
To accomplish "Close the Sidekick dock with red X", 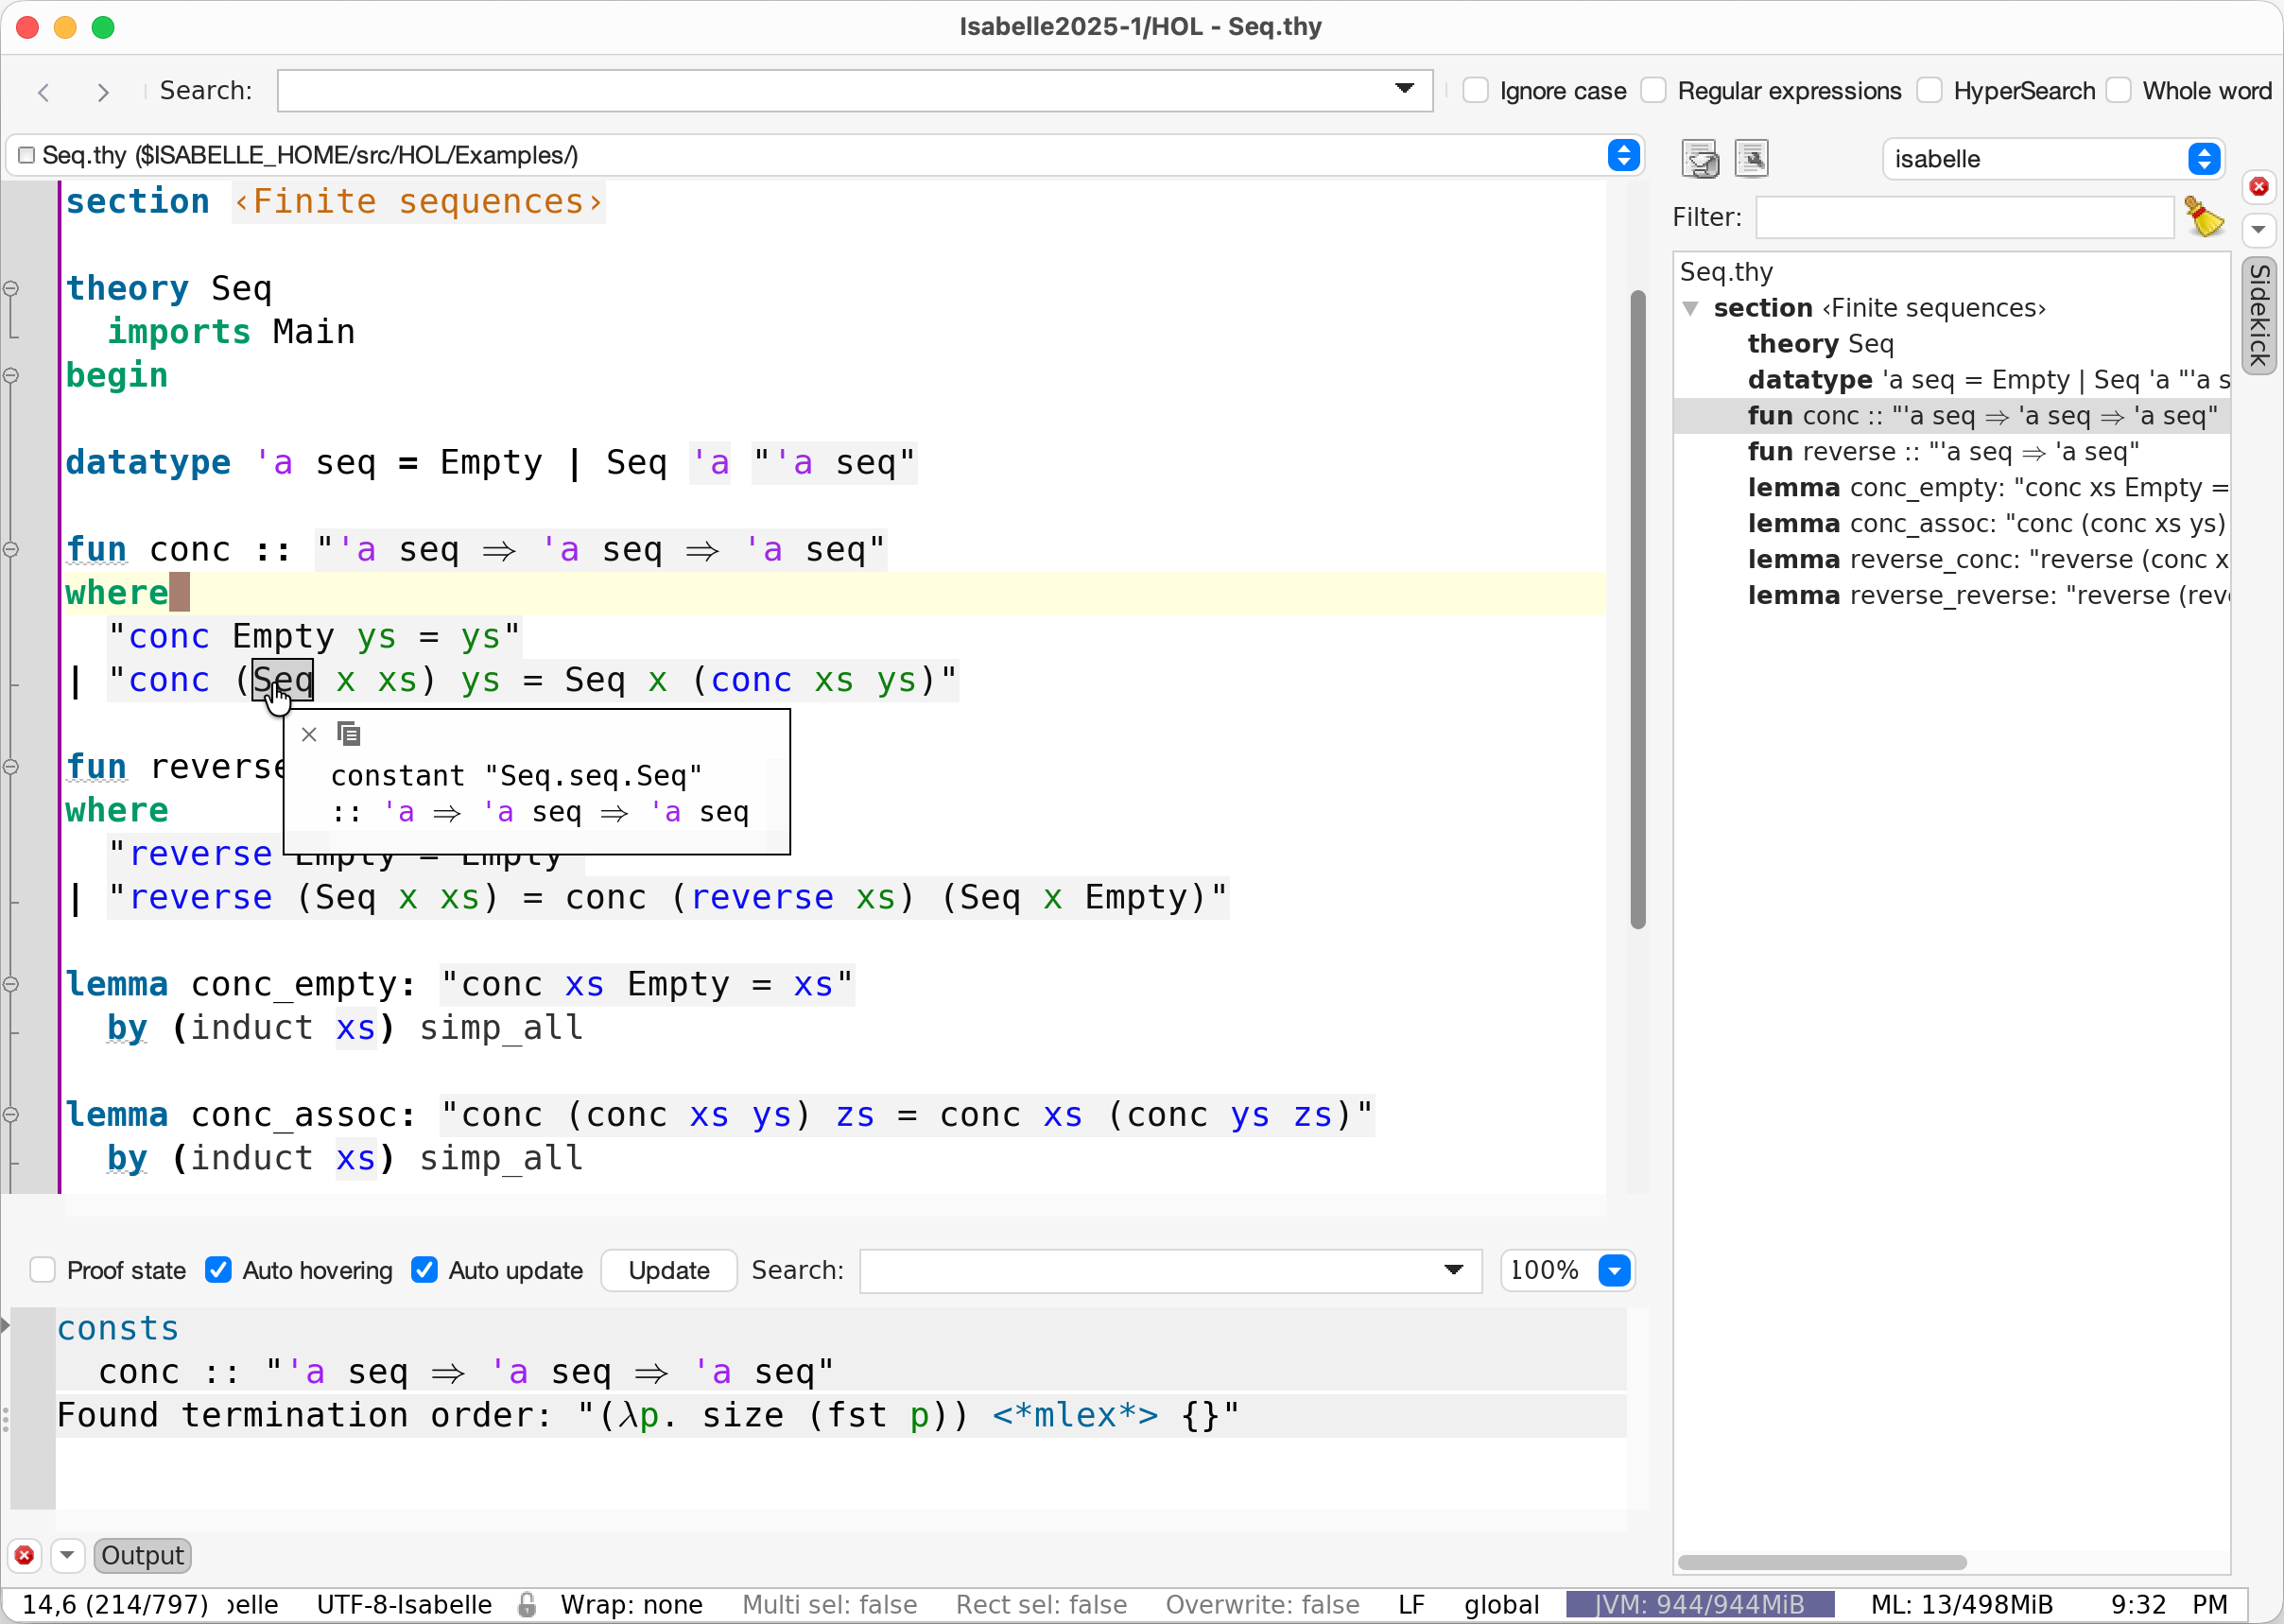I will 2258,187.
